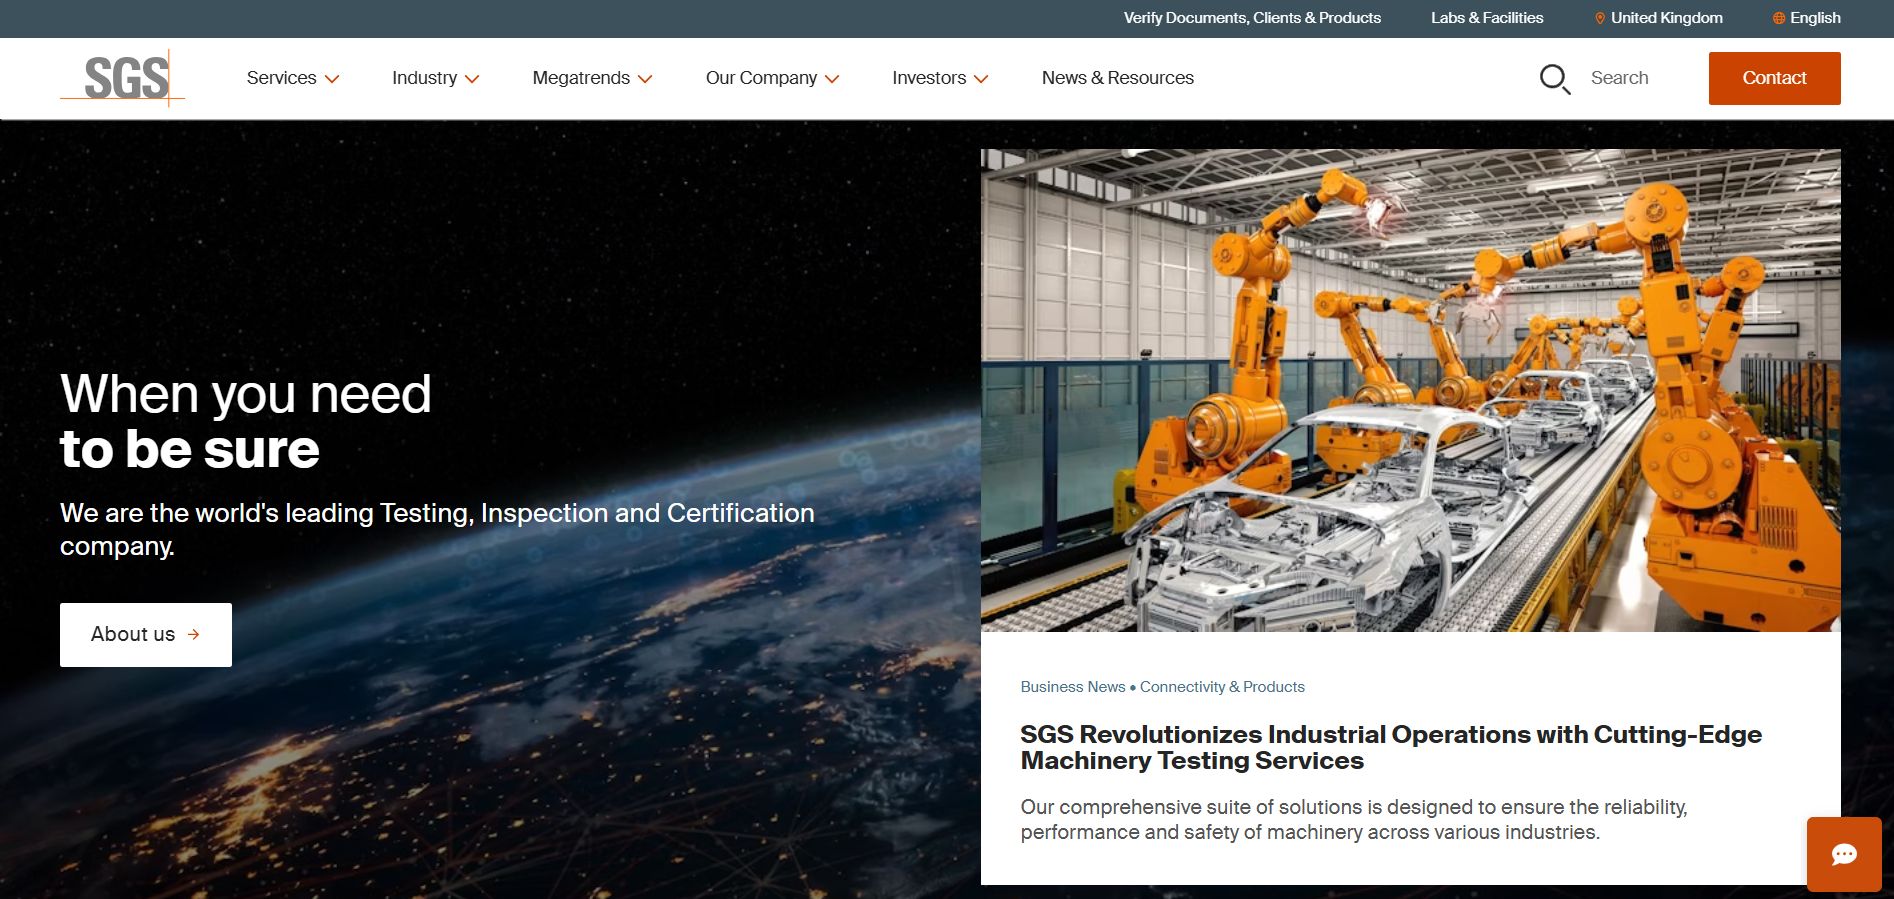Open Labs & Facilities link
The image size is (1894, 899).
(x=1487, y=18)
